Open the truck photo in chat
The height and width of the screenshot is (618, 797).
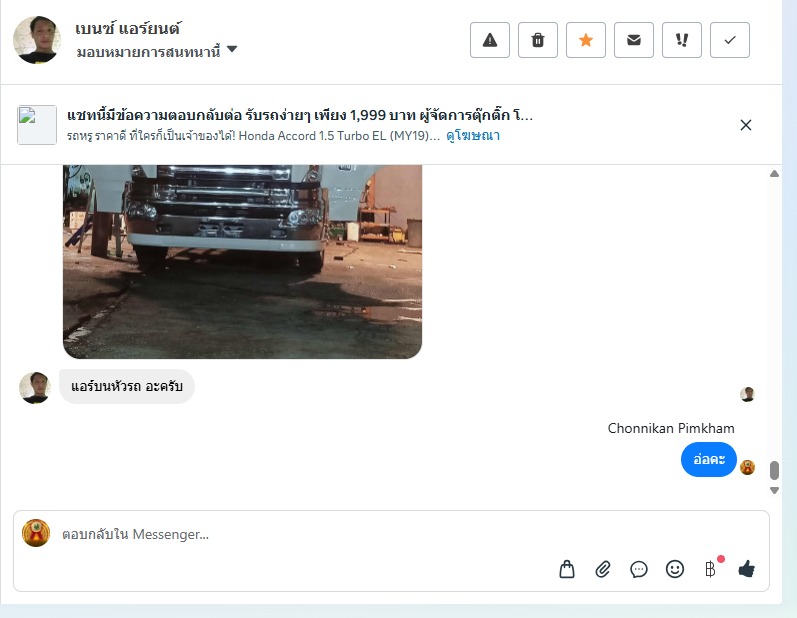click(242, 261)
